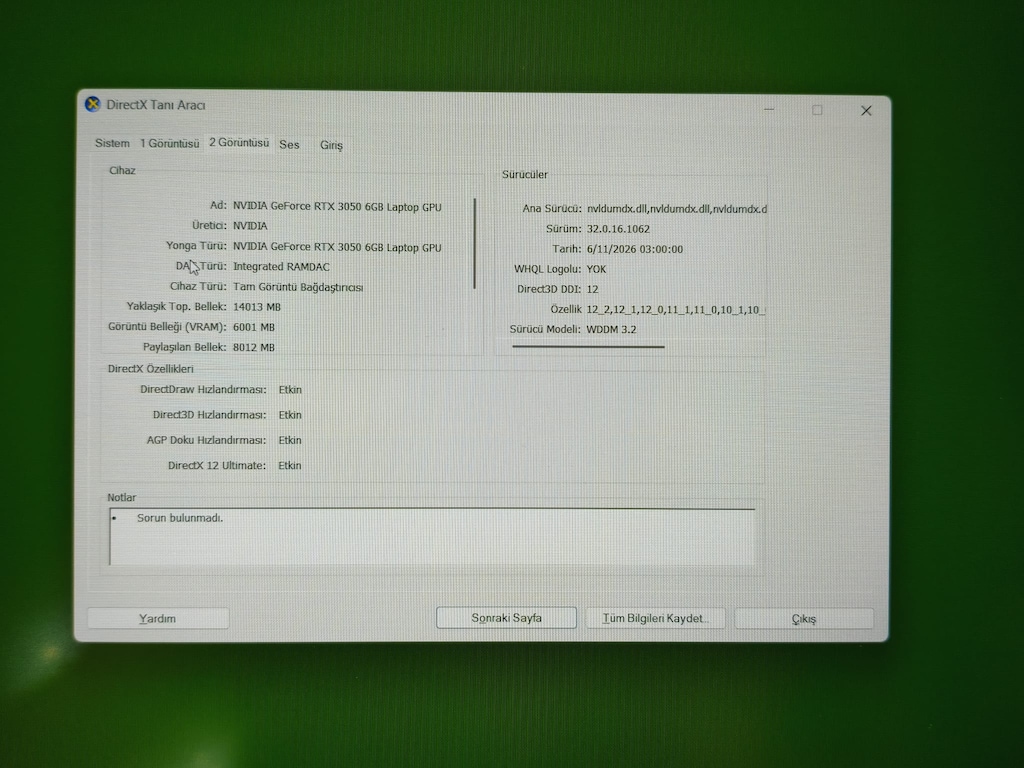Minimize the DirectX Tanı Aracı window
Screen dimensions: 1024x768
[x=769, y=110]
